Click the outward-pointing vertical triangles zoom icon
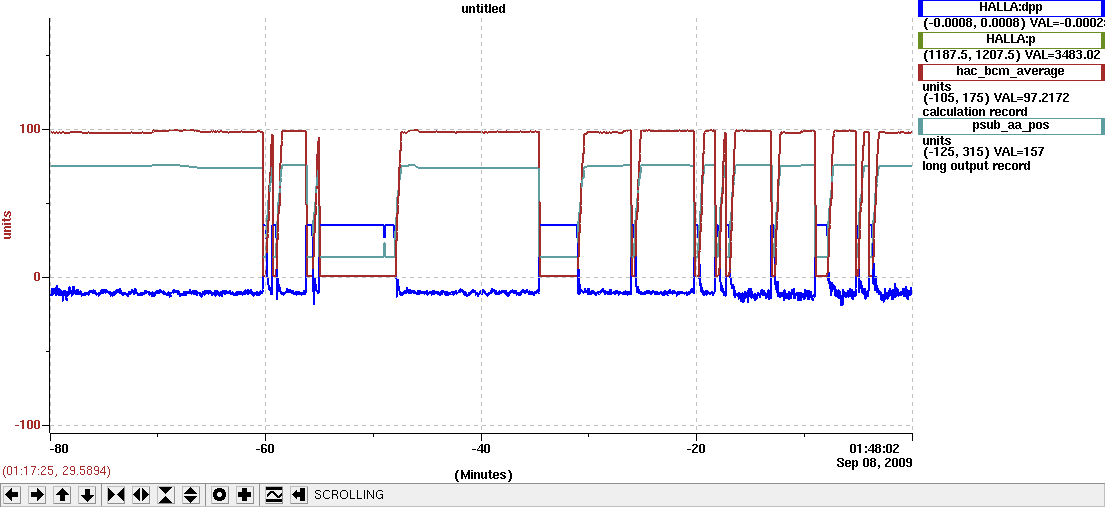The width and height of the screenshot is (1105, 507). (191, 495)
